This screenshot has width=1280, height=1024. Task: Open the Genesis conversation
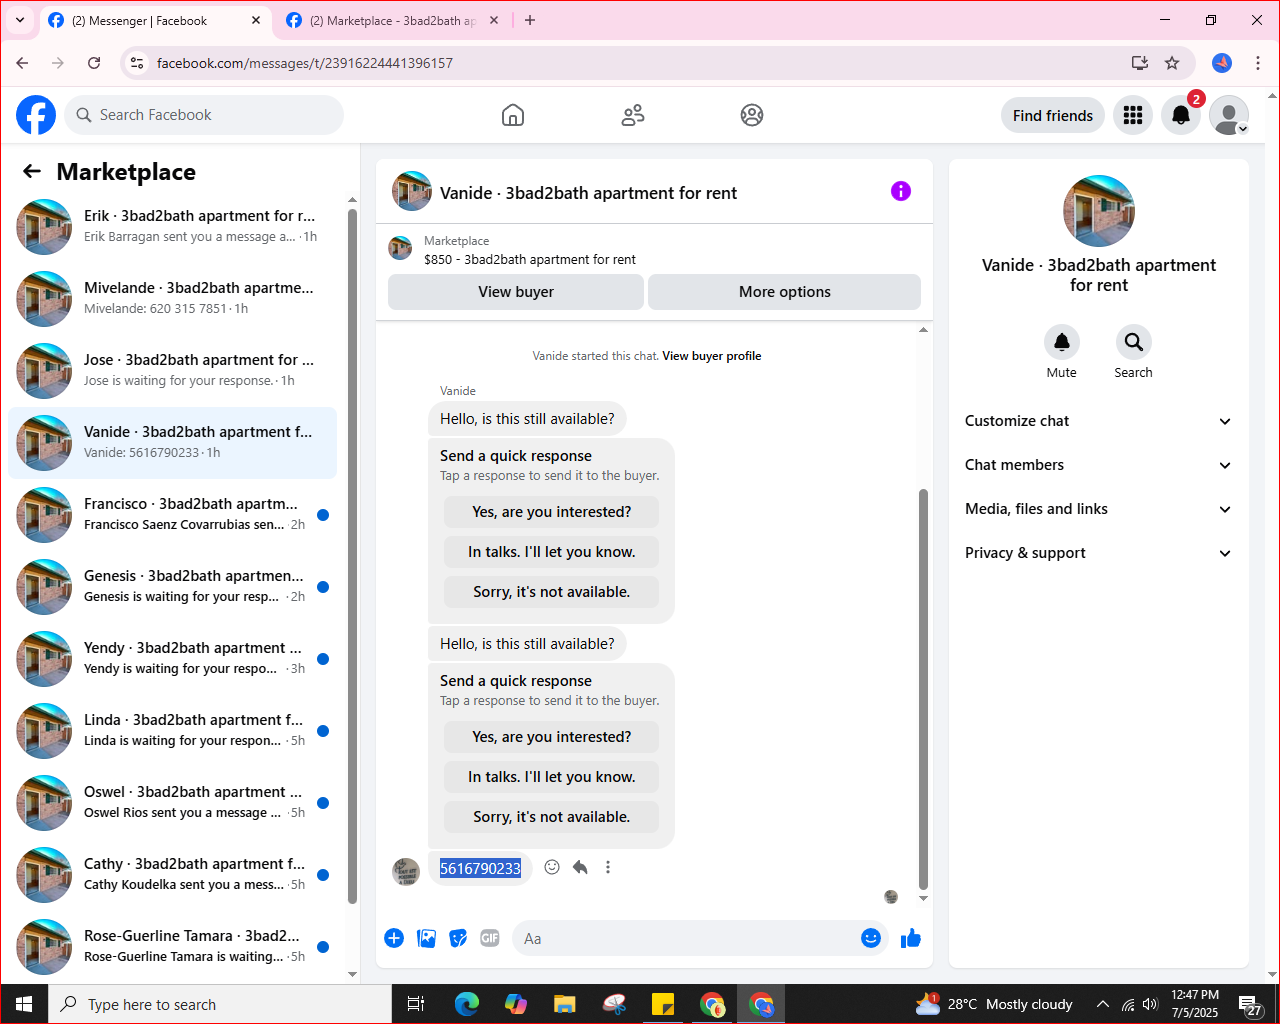click(x=173, y=587)
